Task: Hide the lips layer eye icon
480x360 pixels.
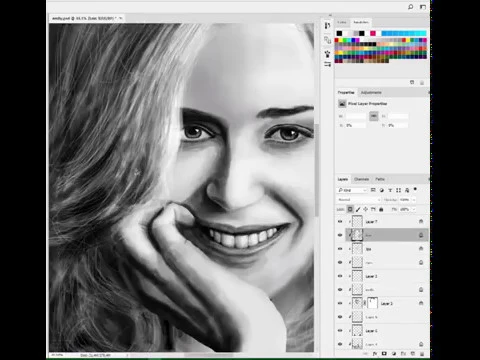Action: 340,249
